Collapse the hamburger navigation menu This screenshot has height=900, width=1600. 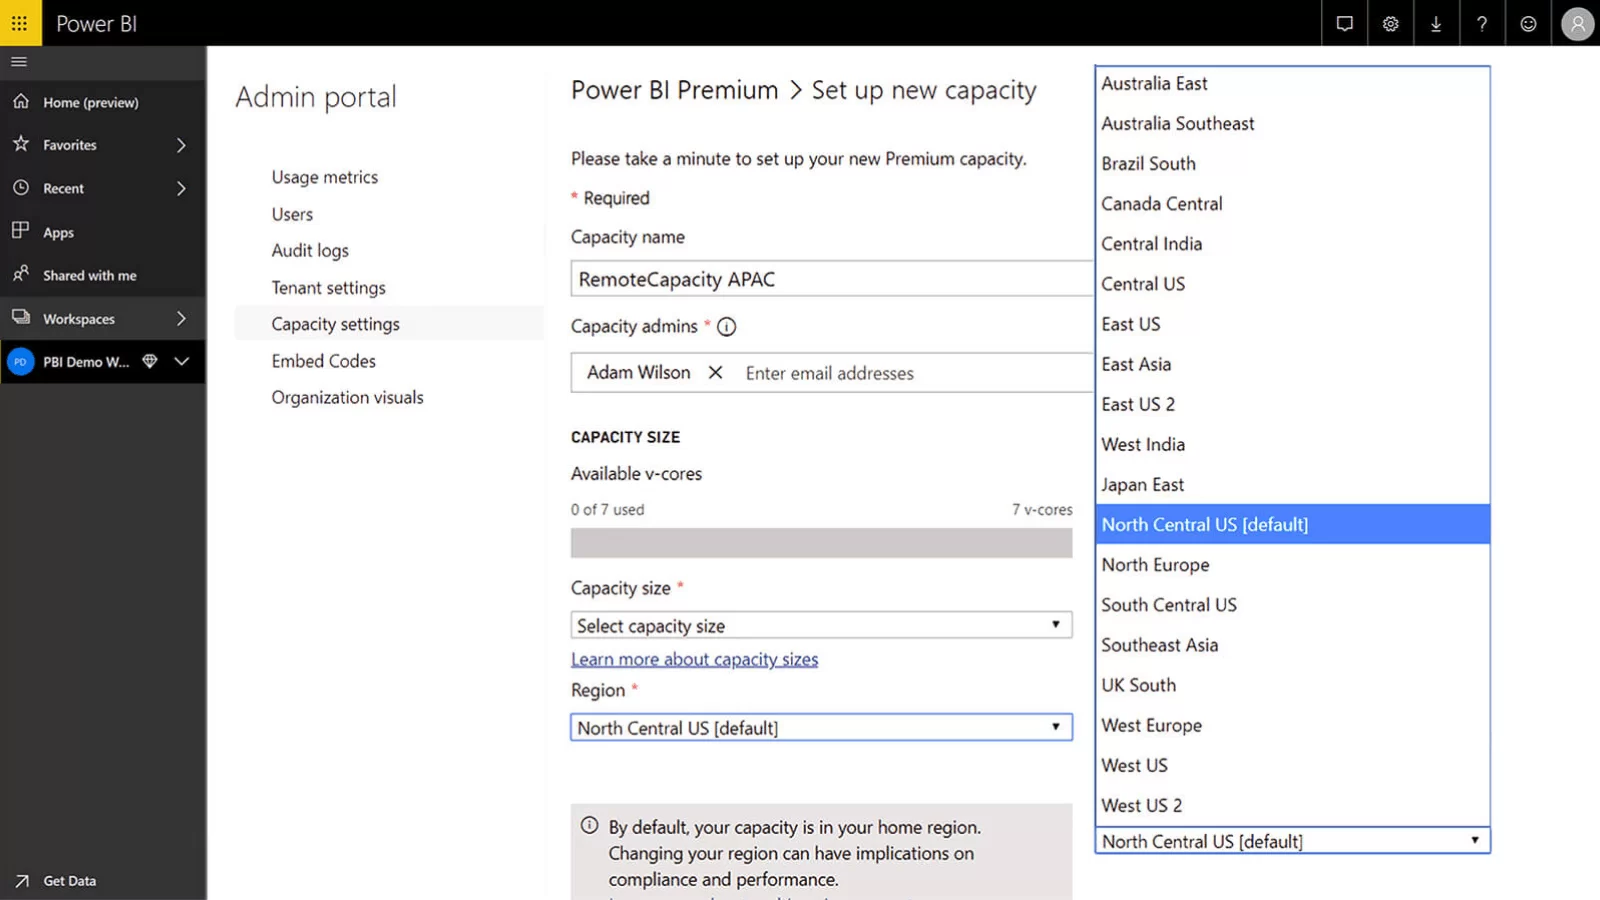[x=19, y=62]
